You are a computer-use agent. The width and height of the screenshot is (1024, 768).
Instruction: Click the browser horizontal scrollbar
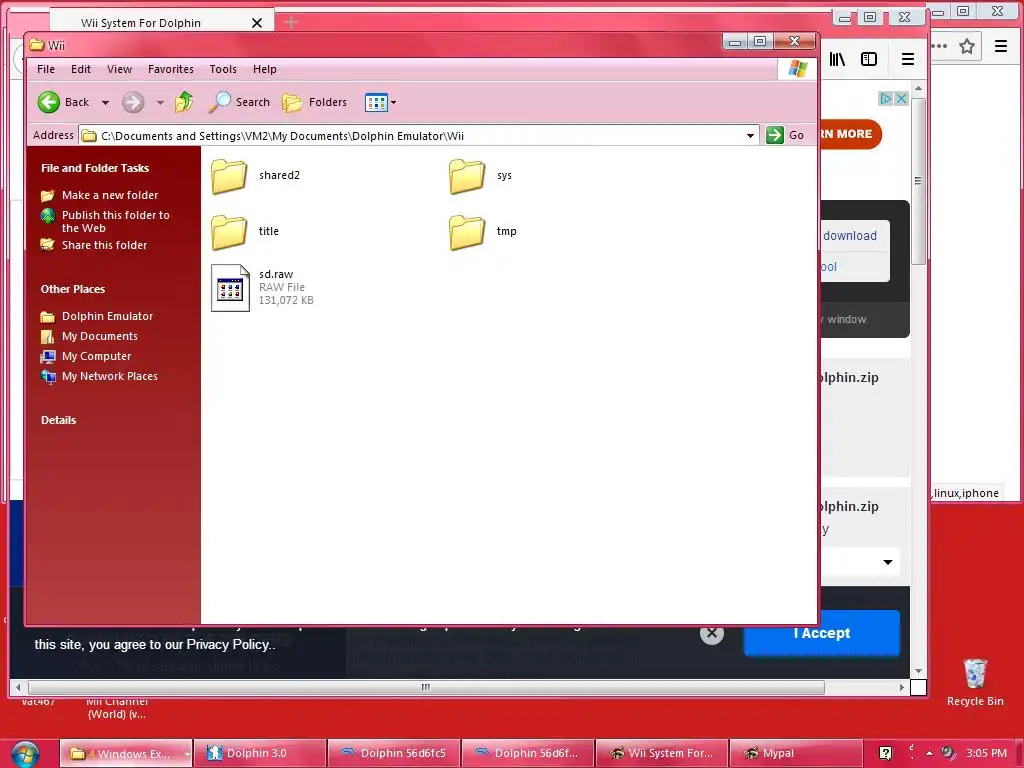[426, 687]
